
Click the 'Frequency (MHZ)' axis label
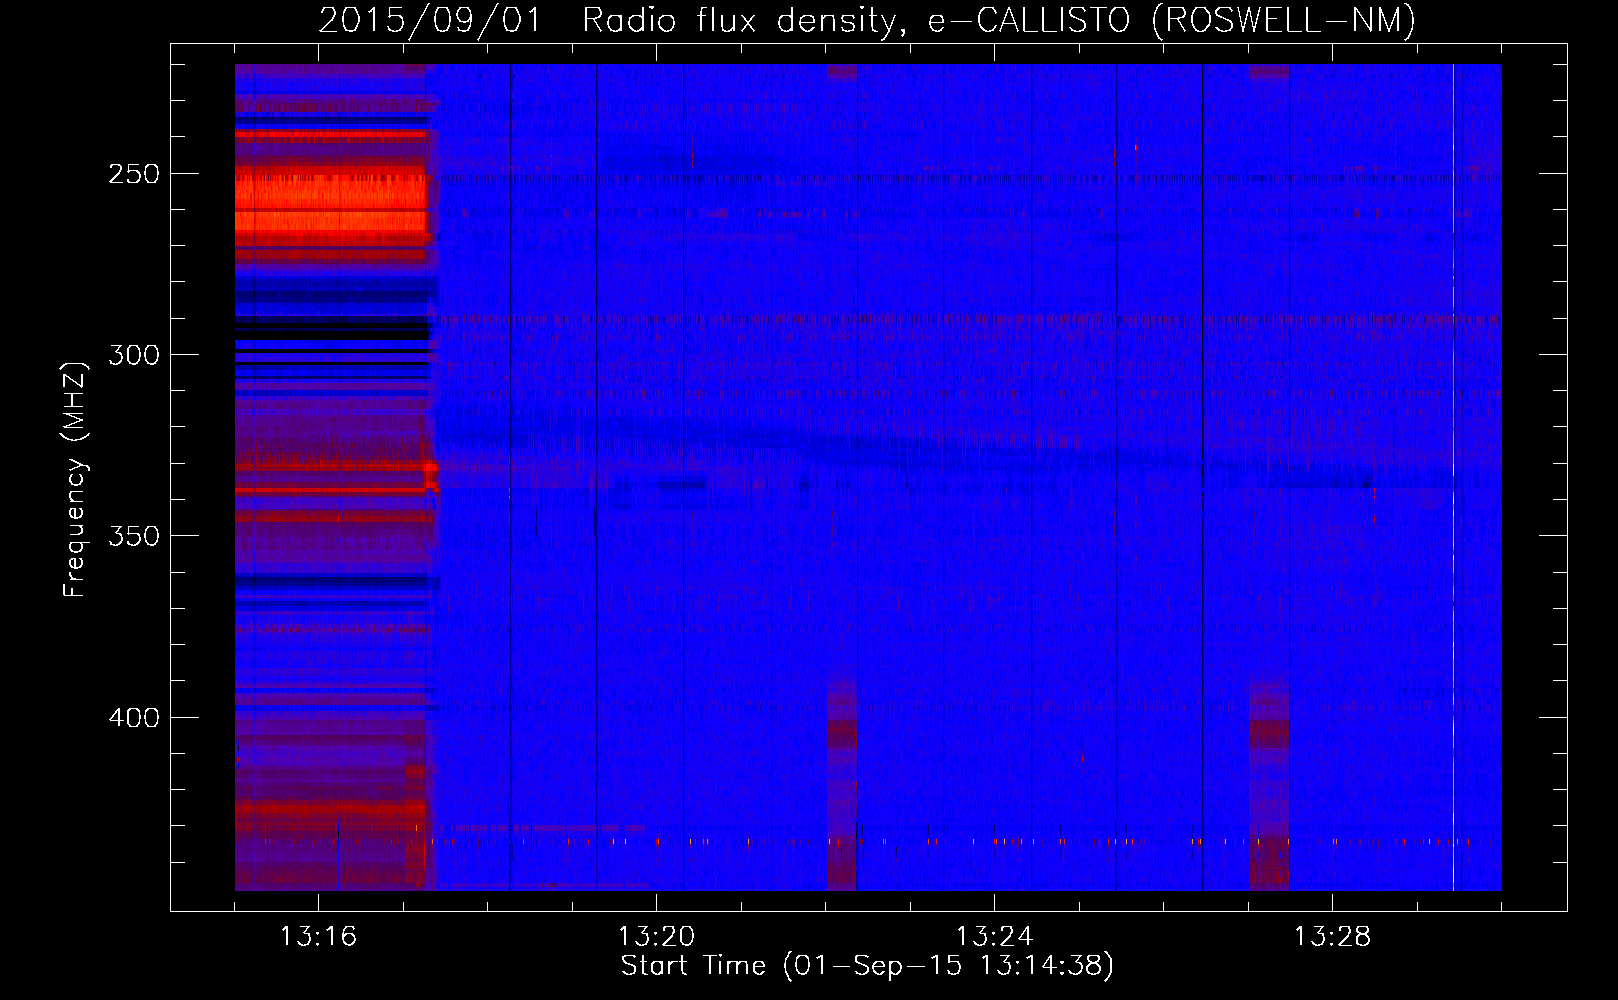tap(75, 479)
